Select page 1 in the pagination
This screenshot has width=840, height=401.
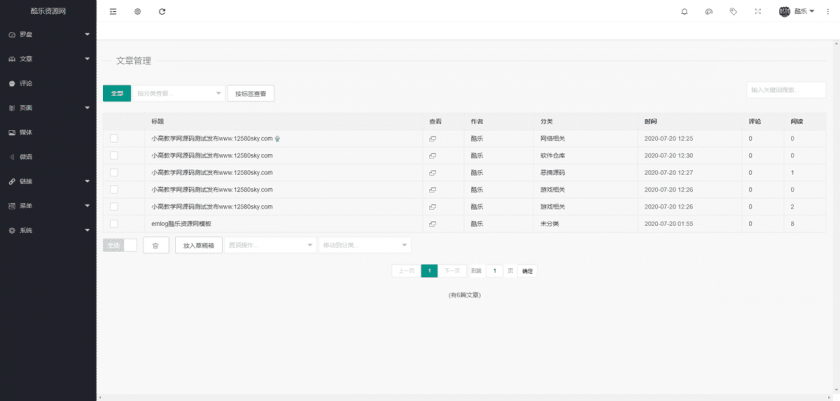(x=429, y=271)
